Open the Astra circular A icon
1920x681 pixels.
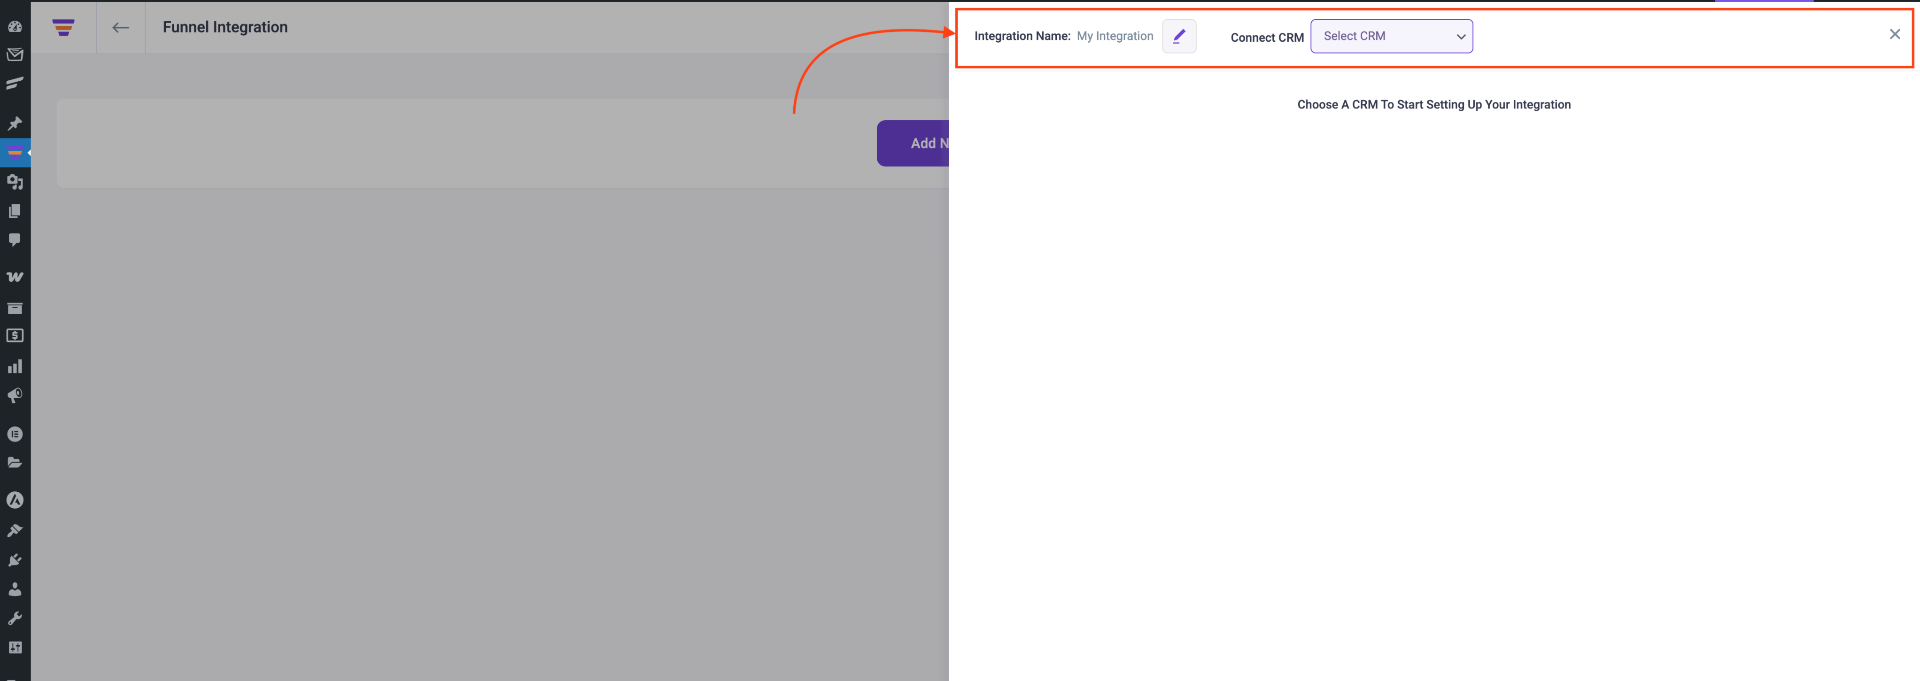15,500
